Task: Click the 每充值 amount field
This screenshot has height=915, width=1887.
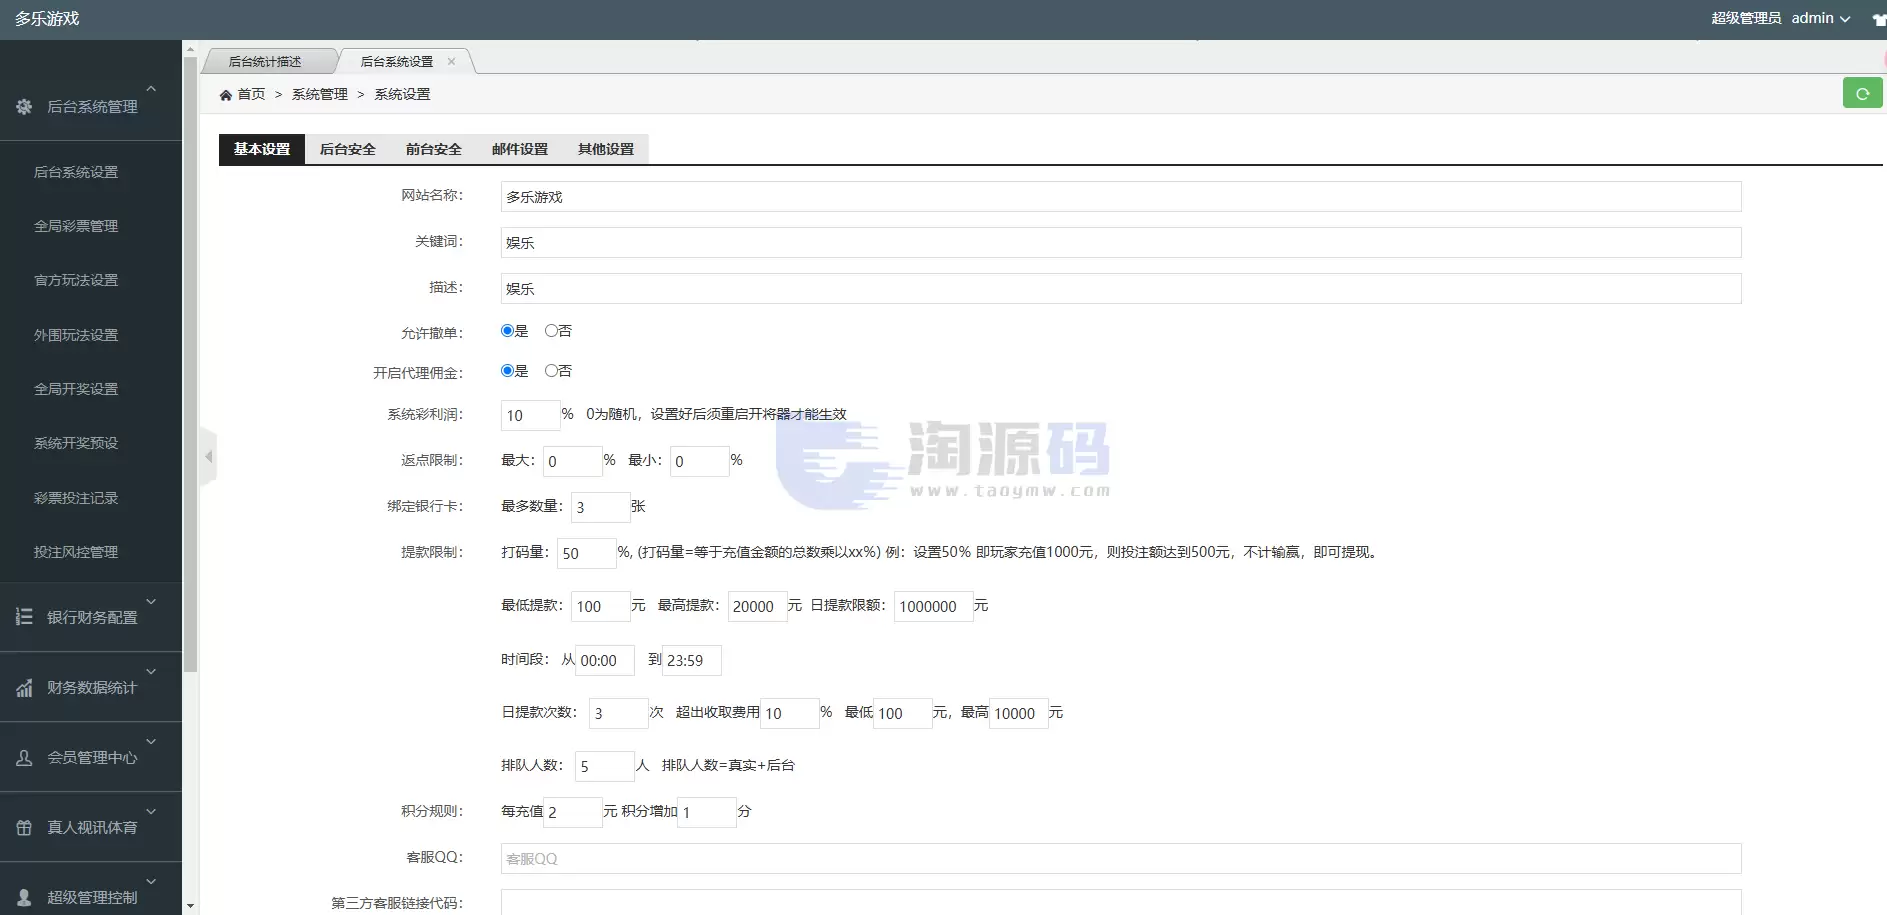Action: 572,812
